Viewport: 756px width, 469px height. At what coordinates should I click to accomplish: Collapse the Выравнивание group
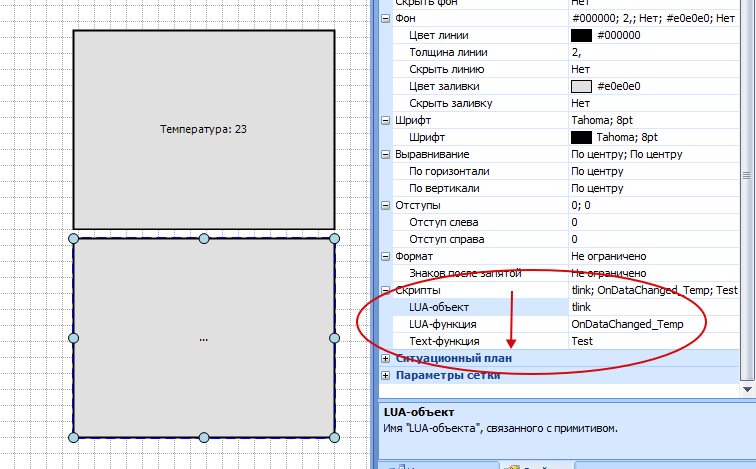(x=386, y=155)
